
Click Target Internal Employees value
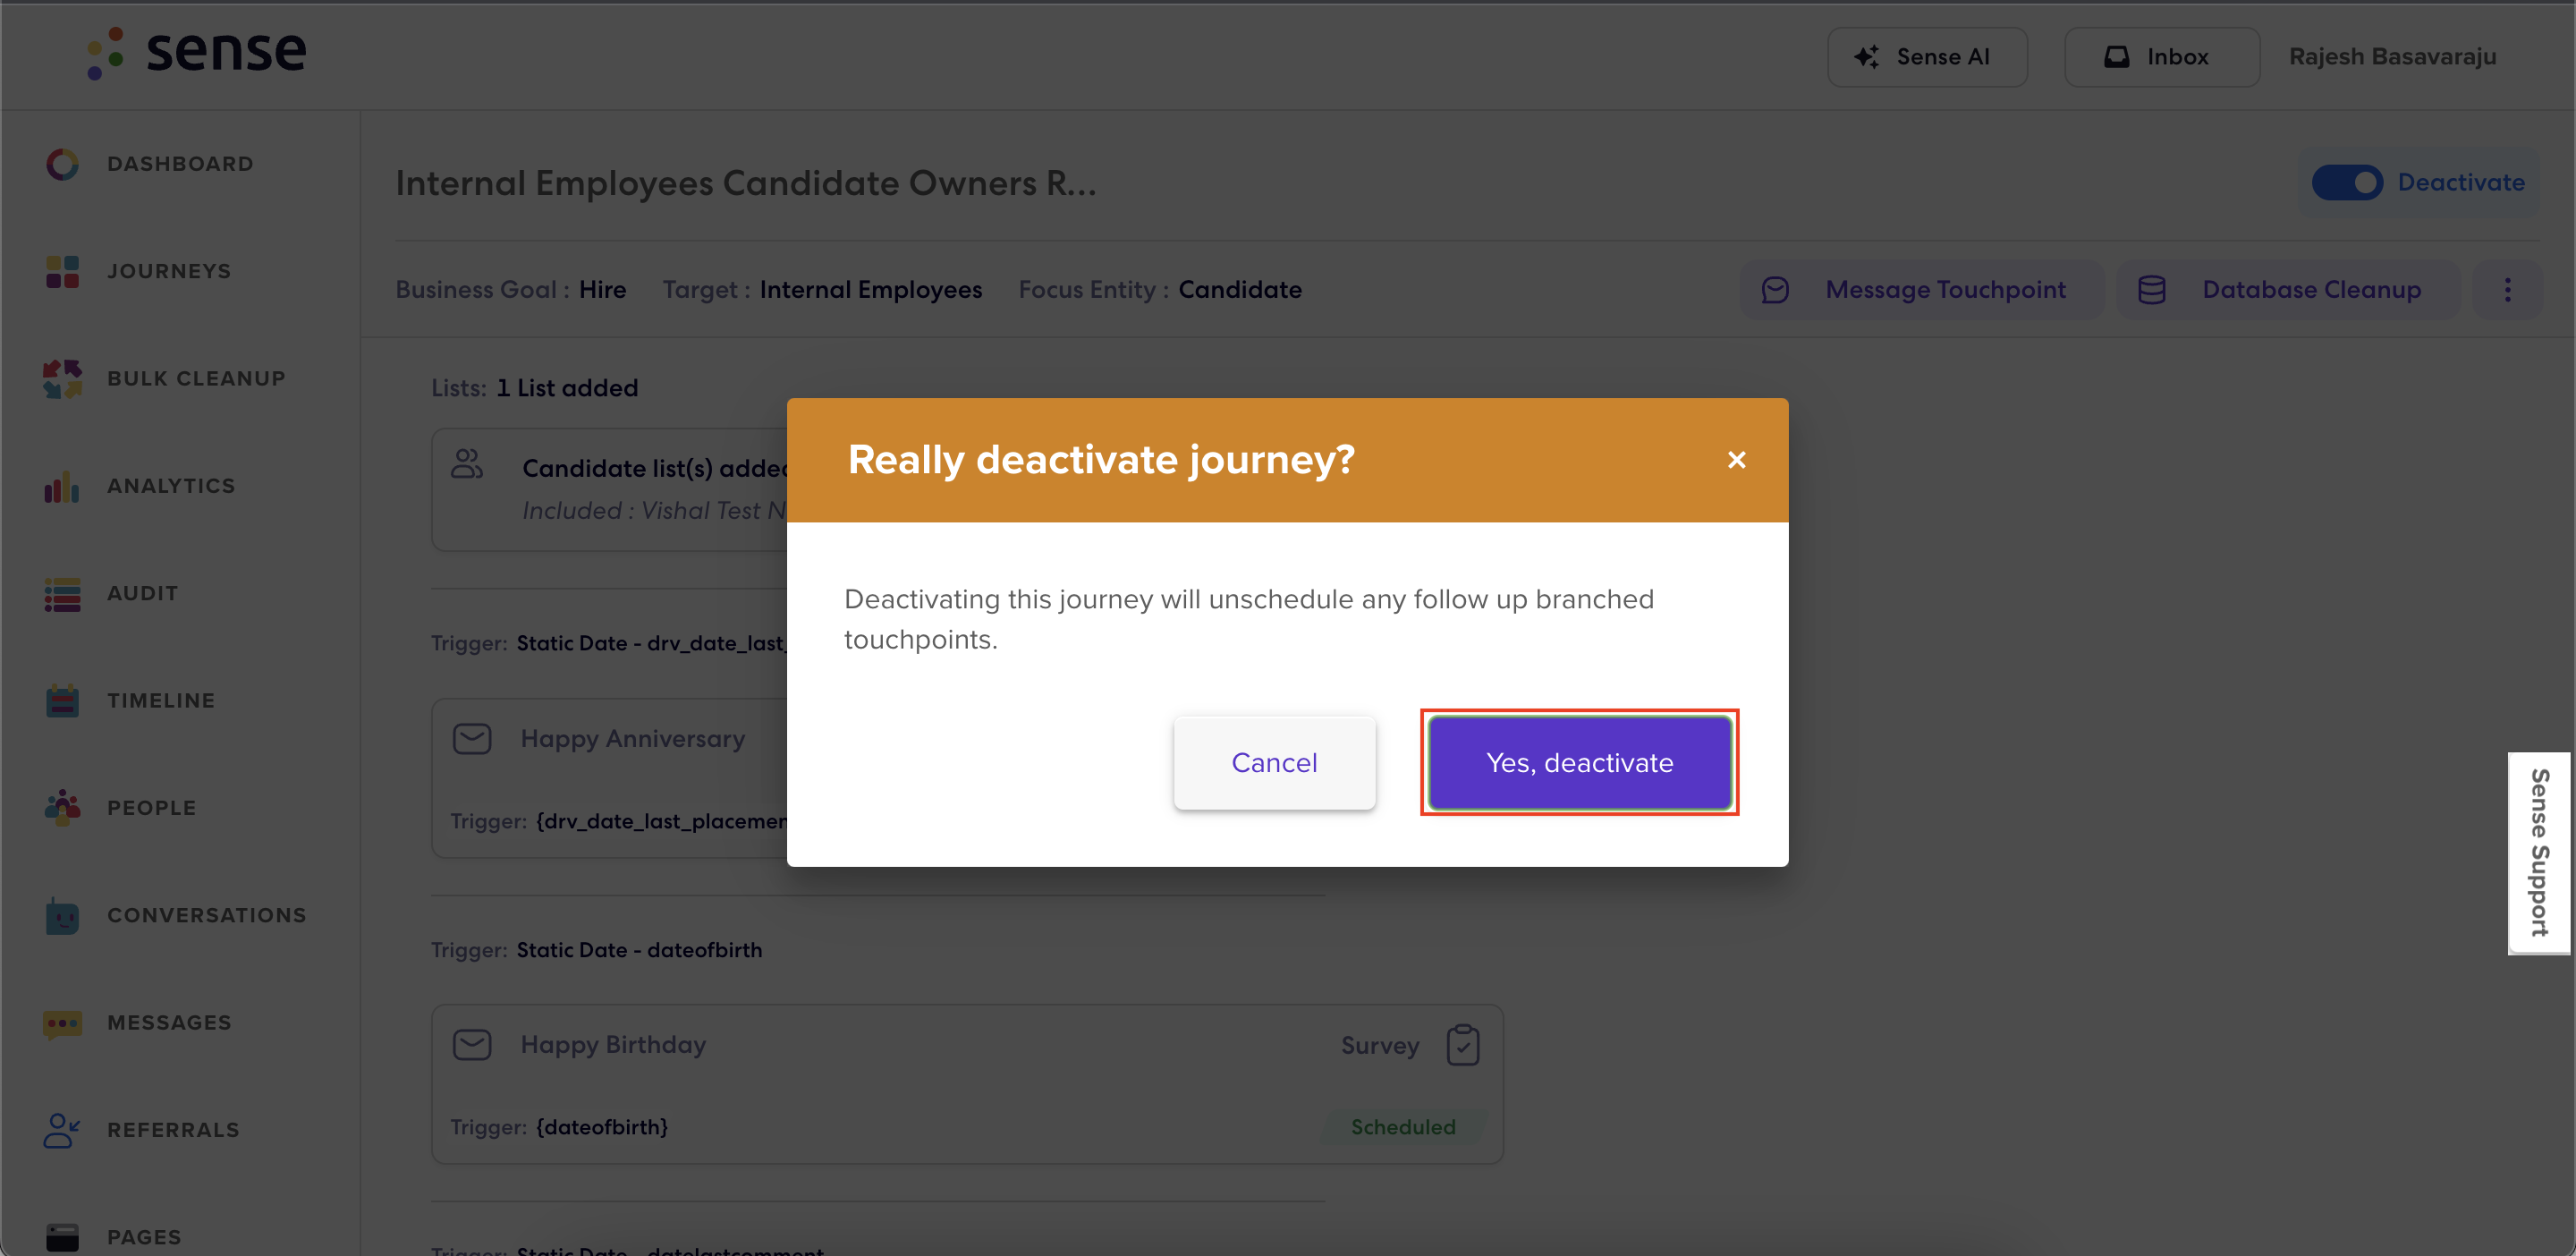(x=871, y=290)
